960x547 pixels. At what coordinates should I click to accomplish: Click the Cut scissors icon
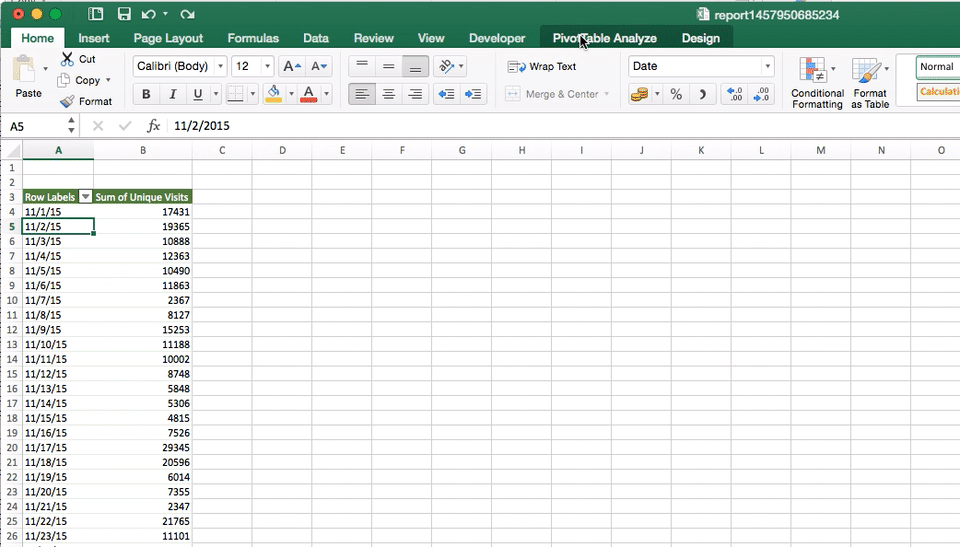pos(67,60)
